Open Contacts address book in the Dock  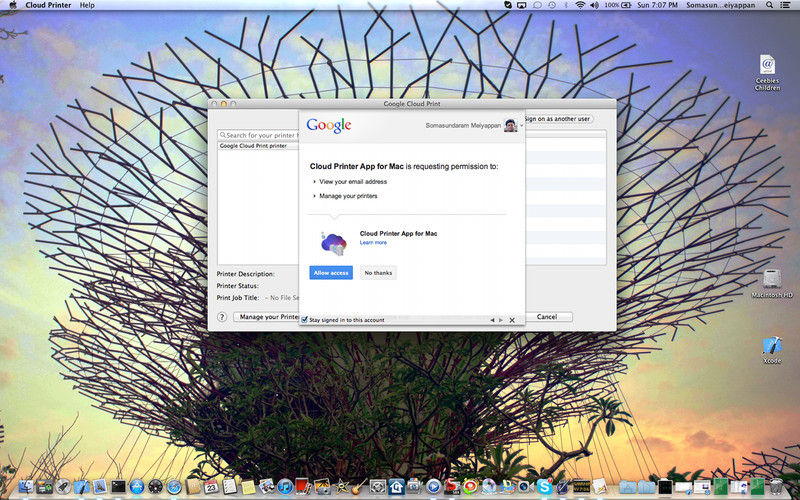point(193,487)
